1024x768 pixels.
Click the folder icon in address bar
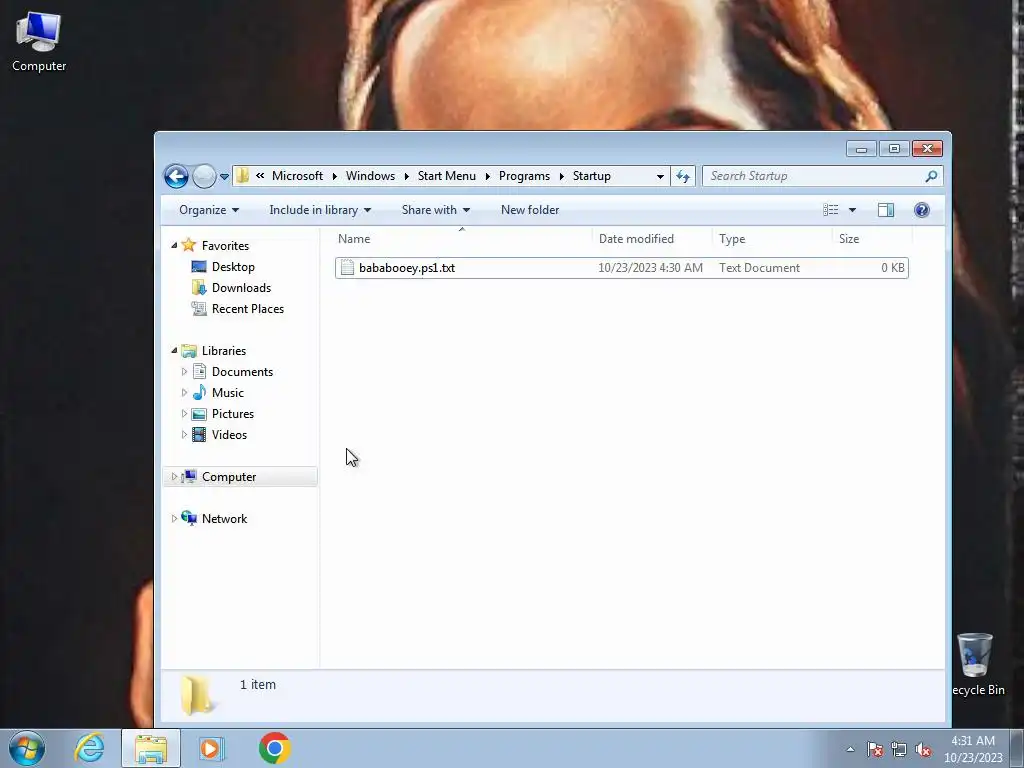pyautogui.click(x=243, y=176)
